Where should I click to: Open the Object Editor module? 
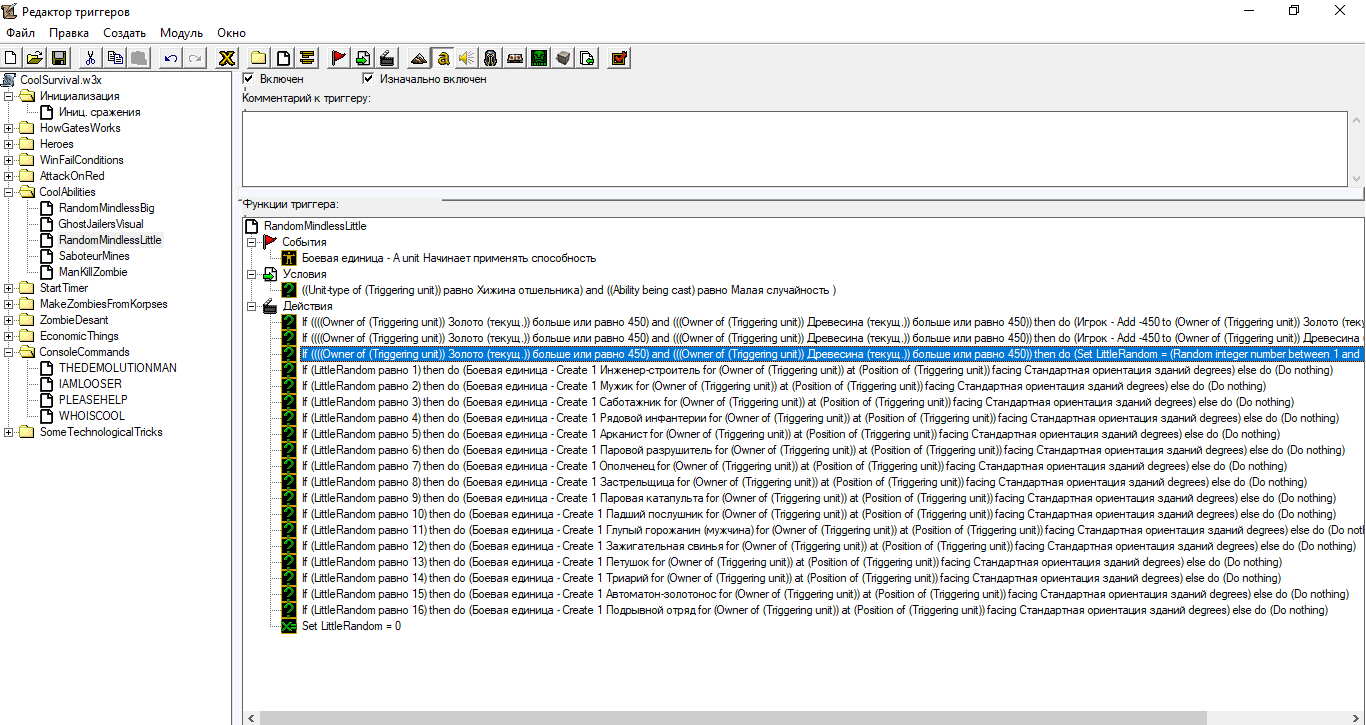click(491, 58)
